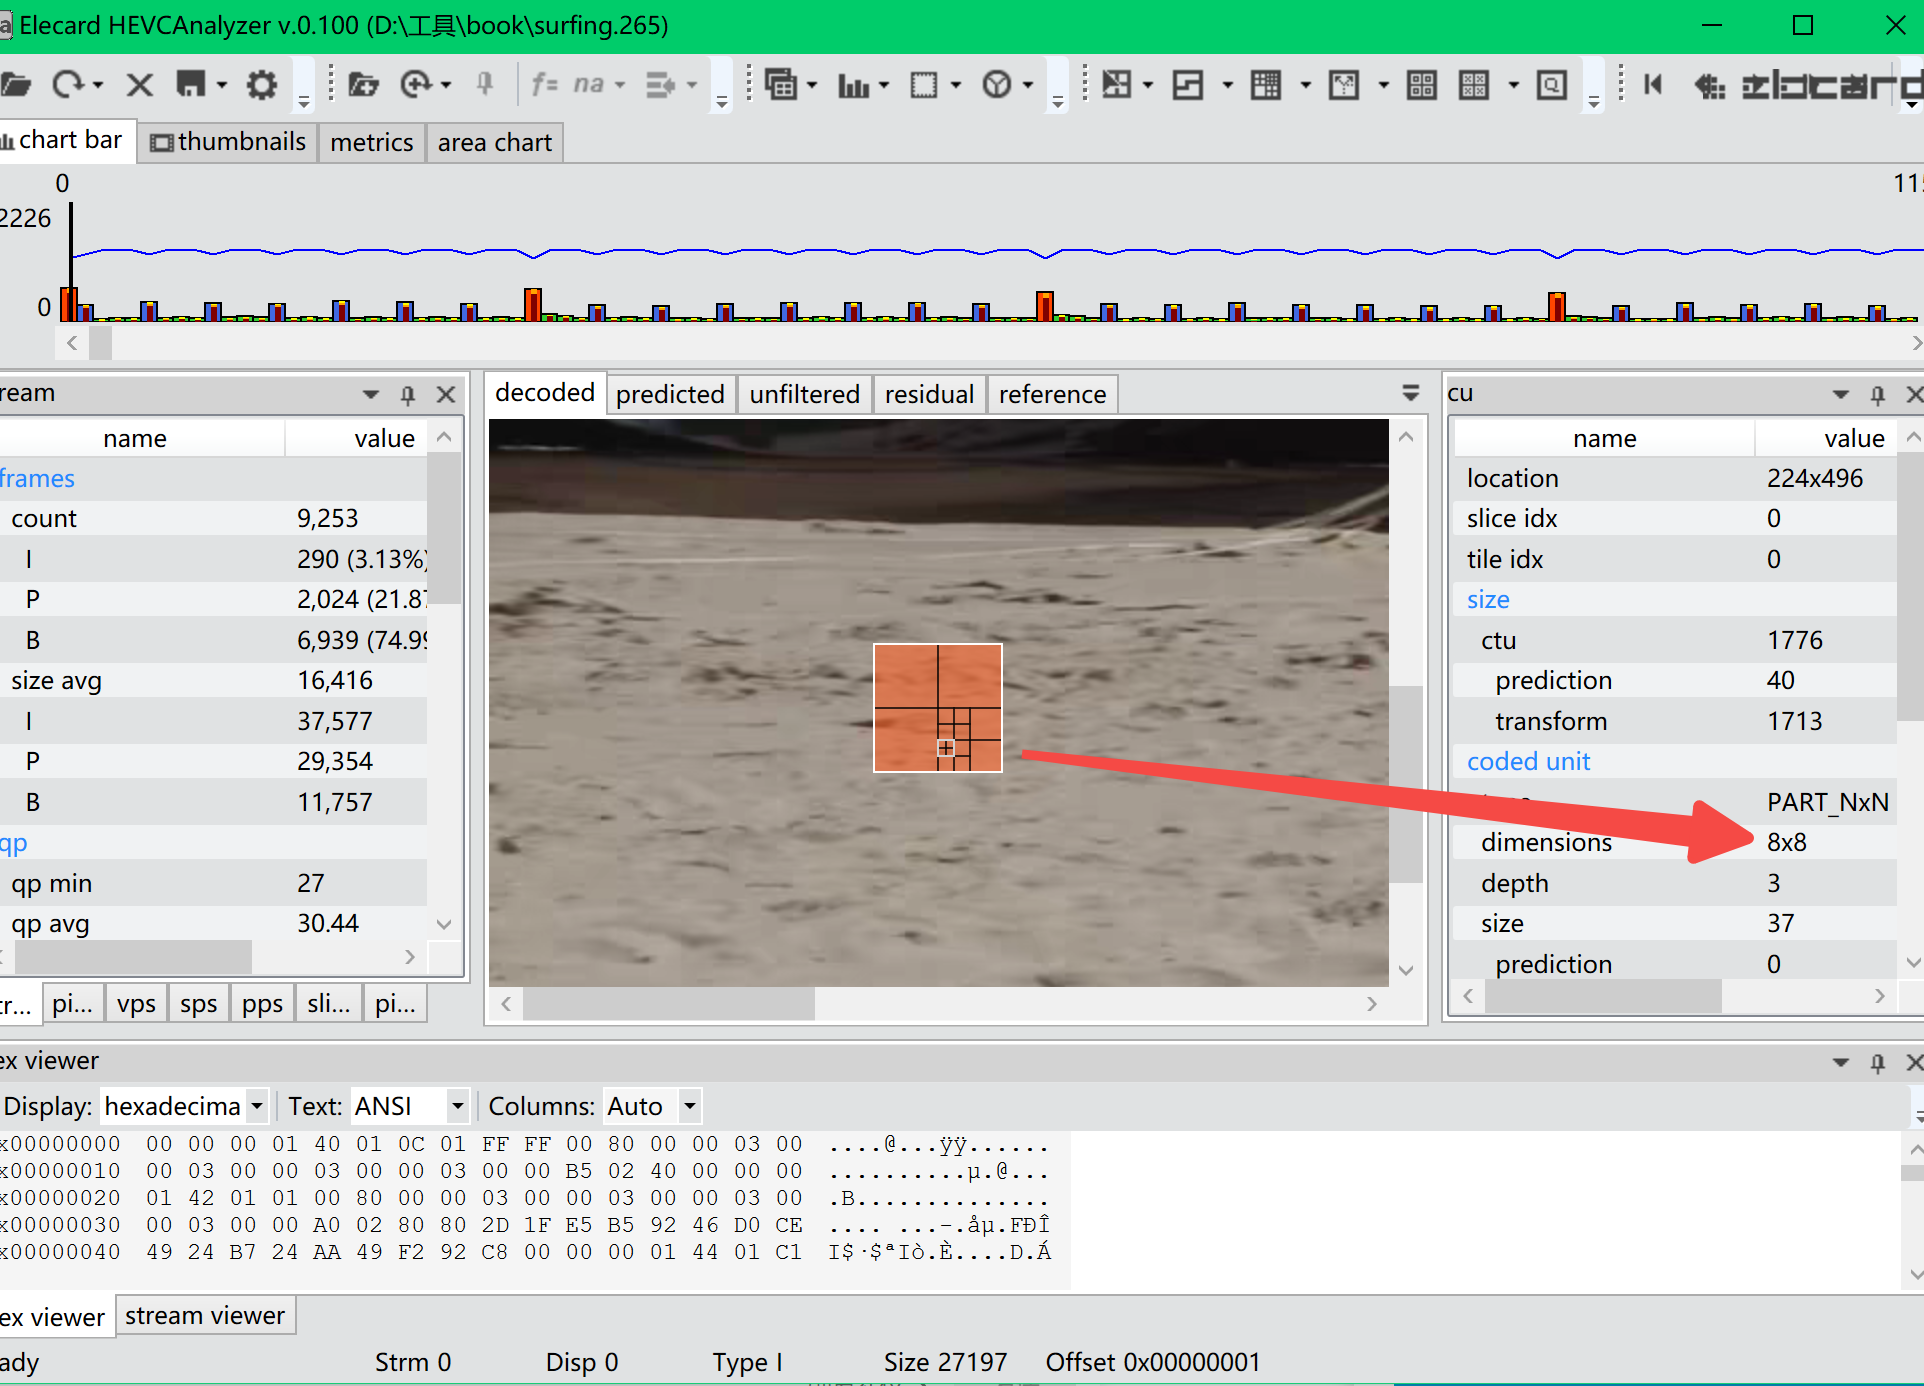Toggle pin on the hex viewer panel

pyautogui.click(x=1877, y=1062)
